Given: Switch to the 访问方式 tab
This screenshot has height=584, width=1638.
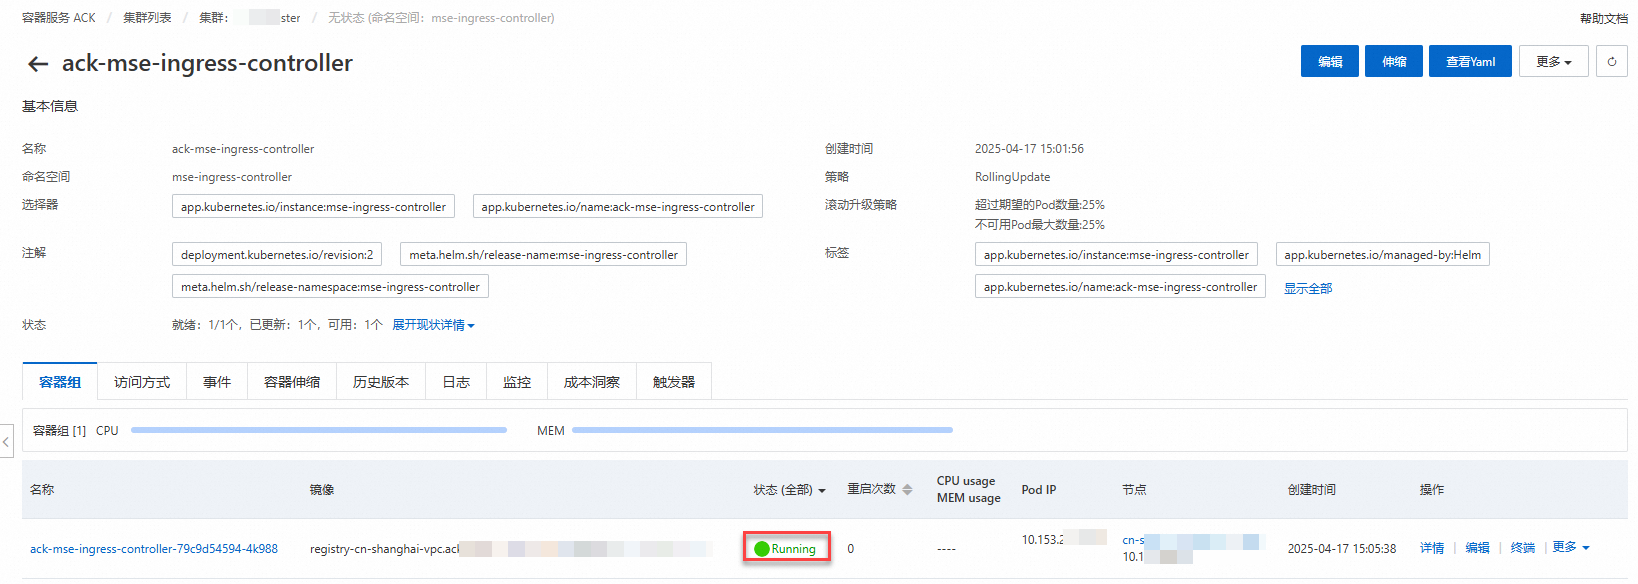Looking at the screenshot, I should click(142, 382).
